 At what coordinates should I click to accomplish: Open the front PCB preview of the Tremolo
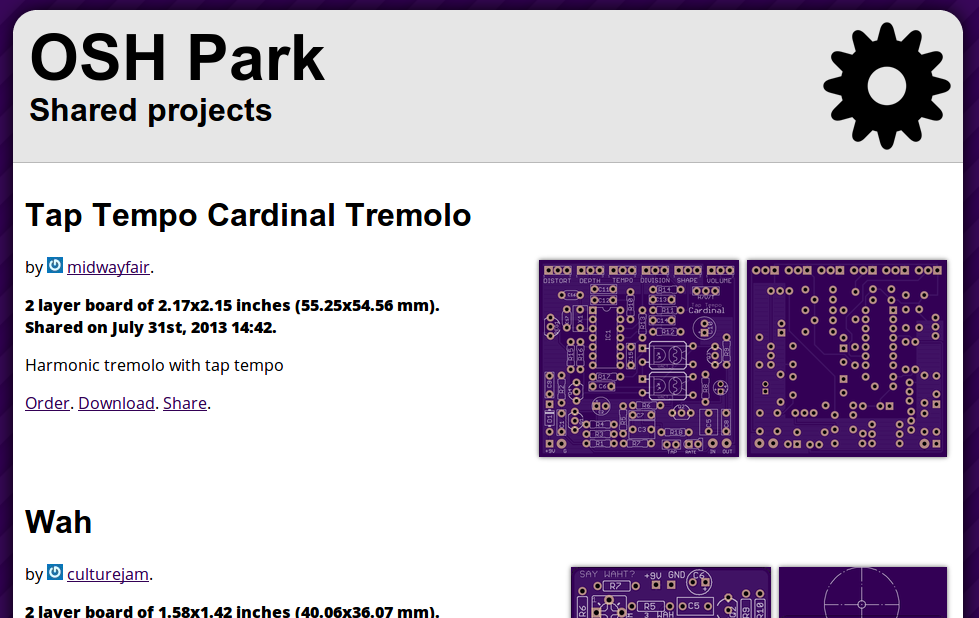(x=639, y=358)
